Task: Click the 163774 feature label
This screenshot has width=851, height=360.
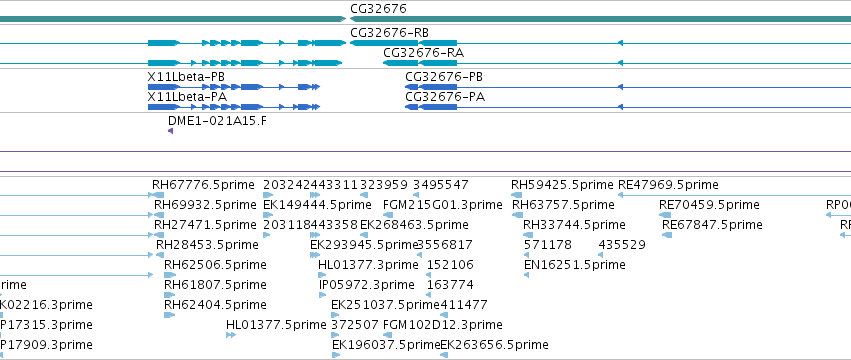Action: (450, 285)
